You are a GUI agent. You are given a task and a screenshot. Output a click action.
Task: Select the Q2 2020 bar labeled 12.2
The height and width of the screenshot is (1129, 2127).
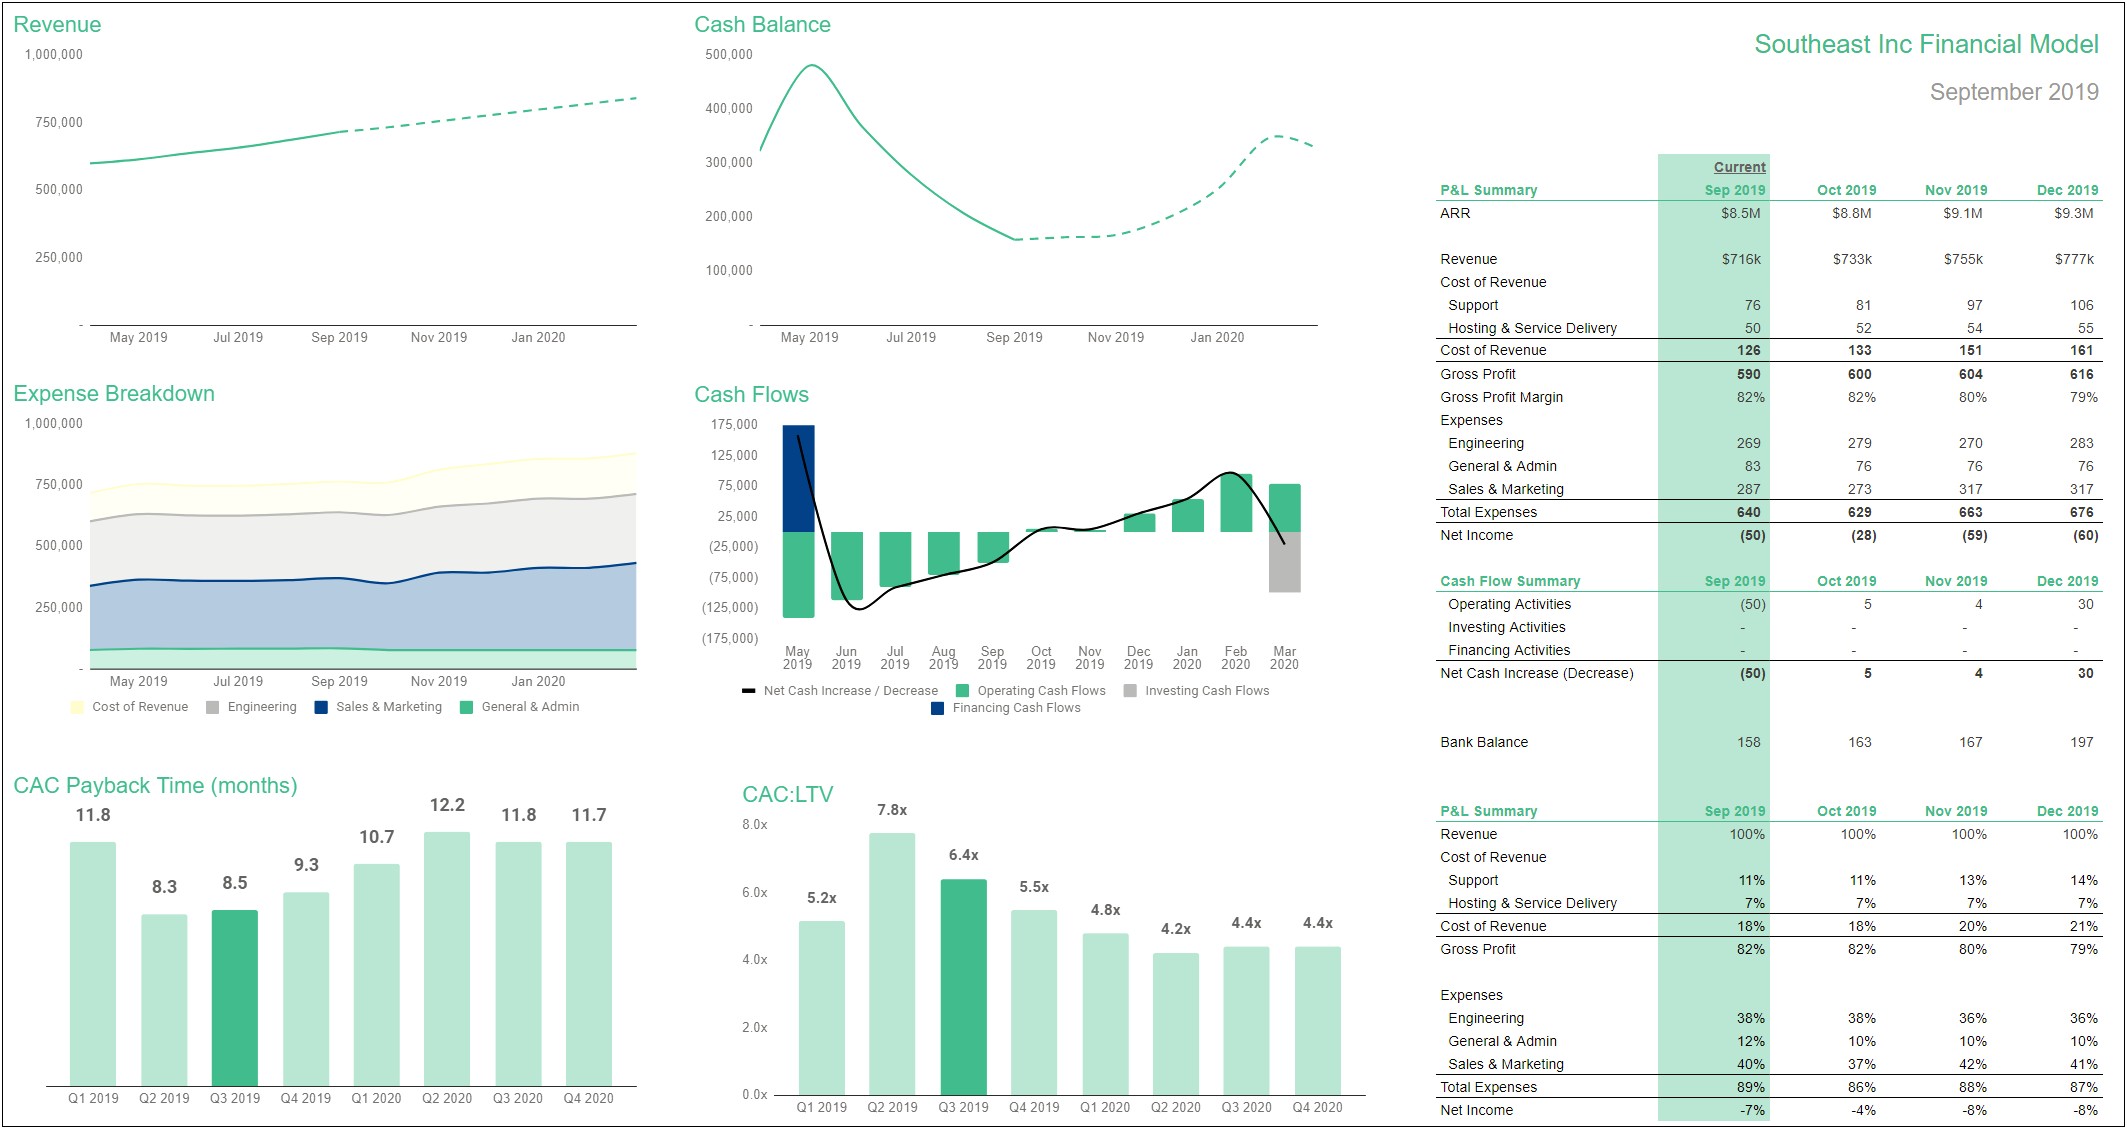coord(447,959)
